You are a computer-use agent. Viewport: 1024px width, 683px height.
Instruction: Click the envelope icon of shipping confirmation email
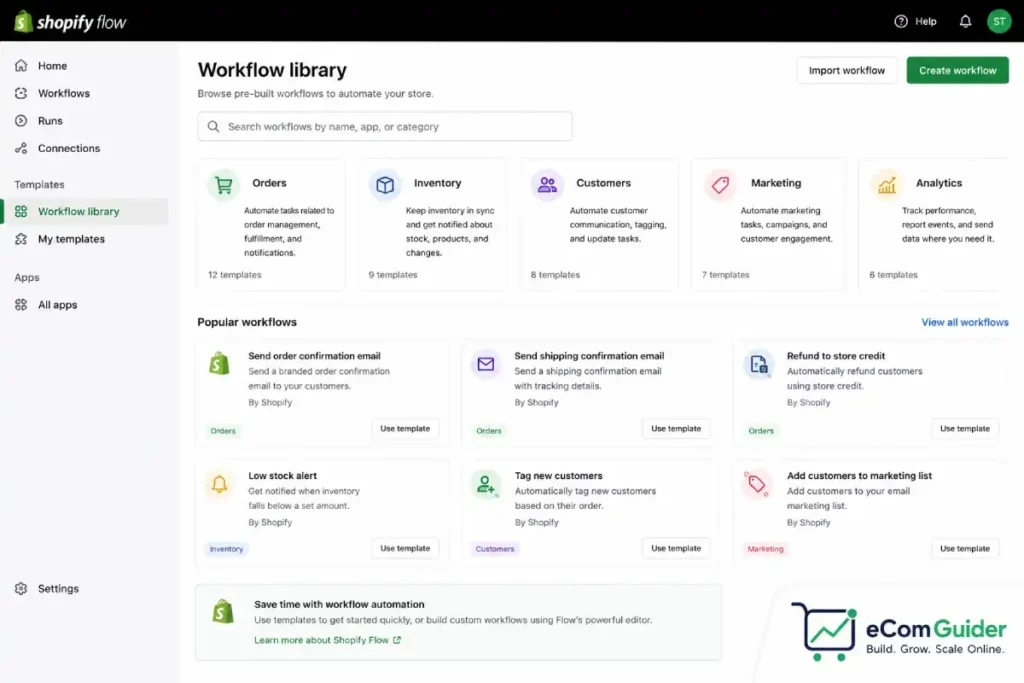[x=485, y=364]
